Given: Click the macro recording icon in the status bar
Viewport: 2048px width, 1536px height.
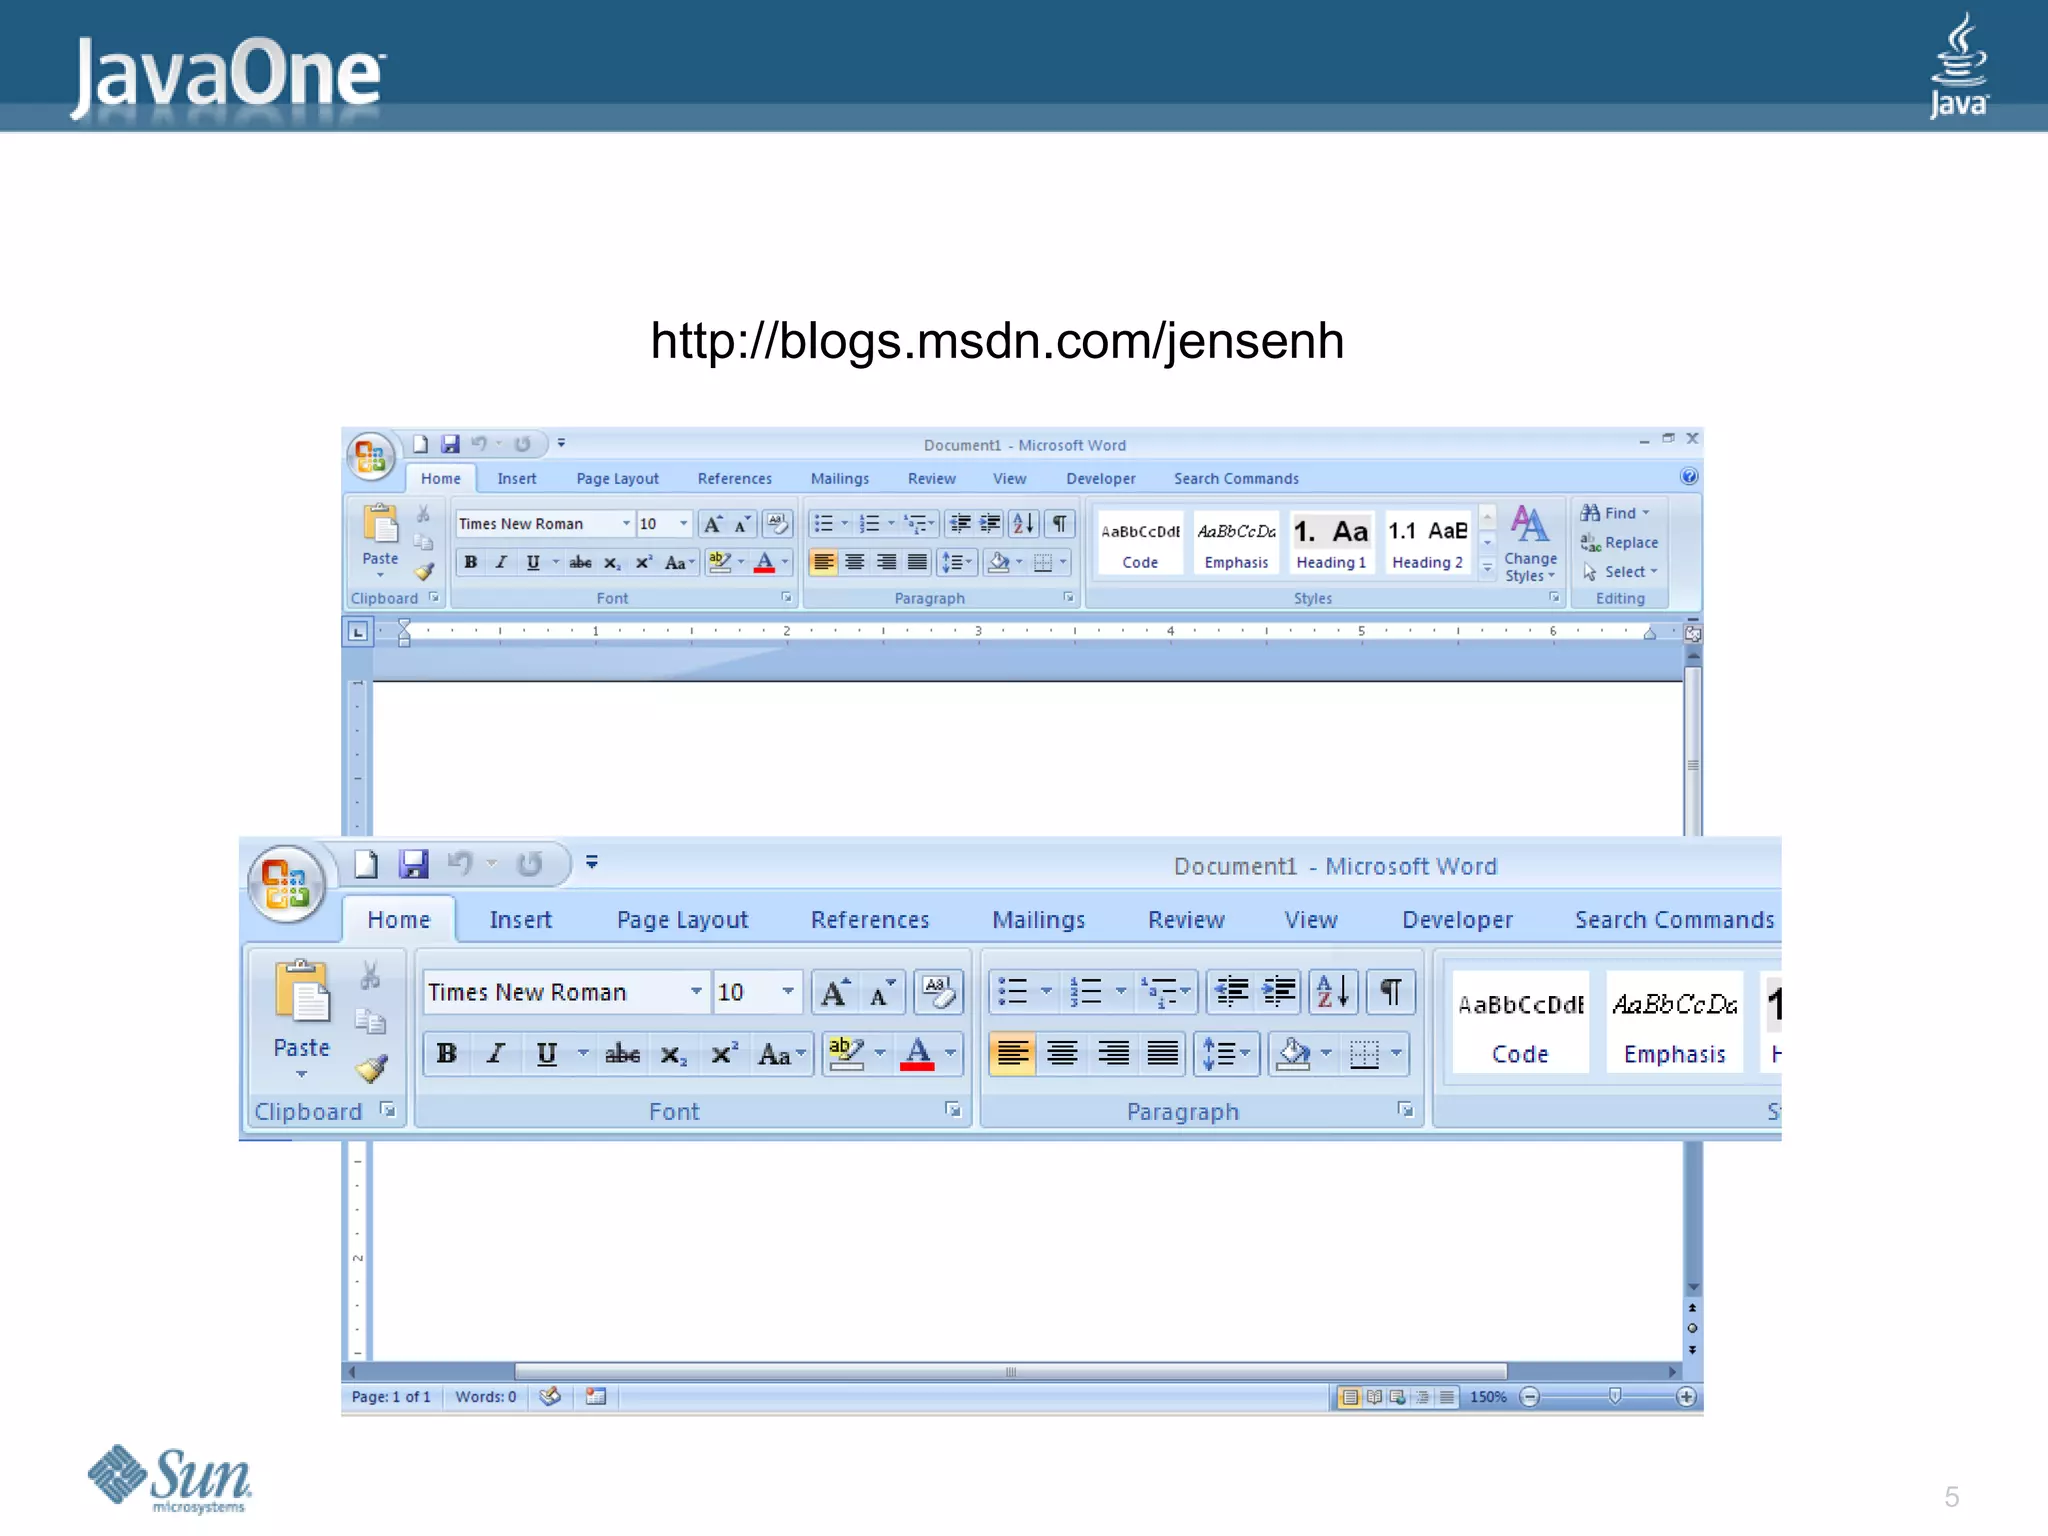Looking at the screenshot, I should (x=596, y=1396).
